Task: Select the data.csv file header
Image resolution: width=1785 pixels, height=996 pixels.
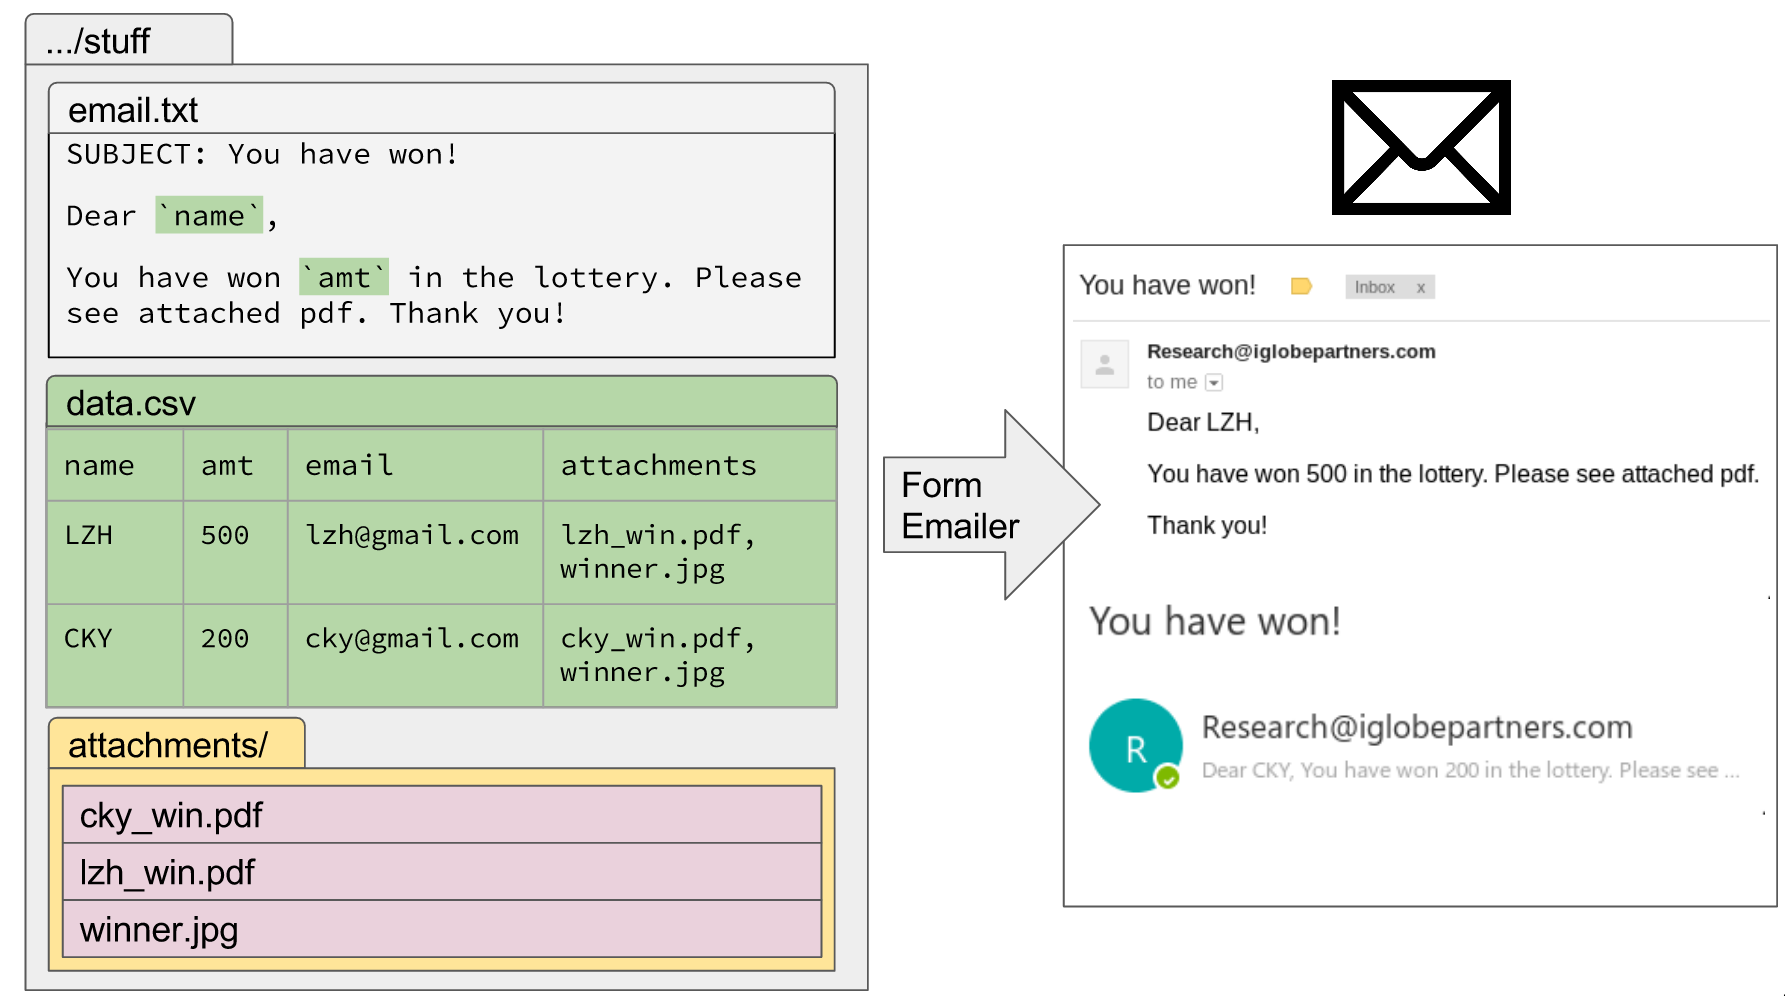Action: (441, 402)
